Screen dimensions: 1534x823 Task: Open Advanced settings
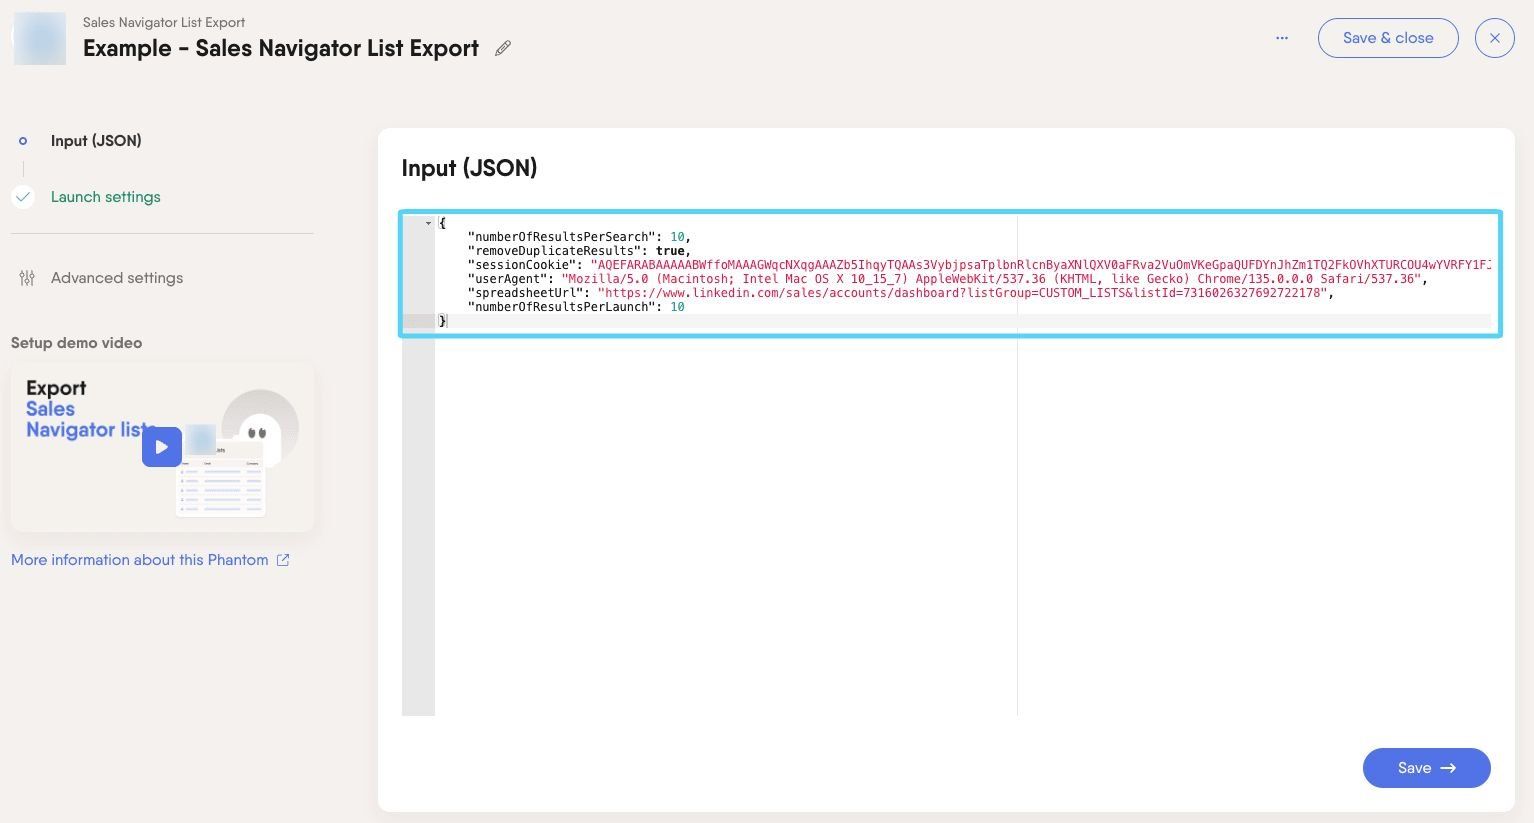coord(117,278)
